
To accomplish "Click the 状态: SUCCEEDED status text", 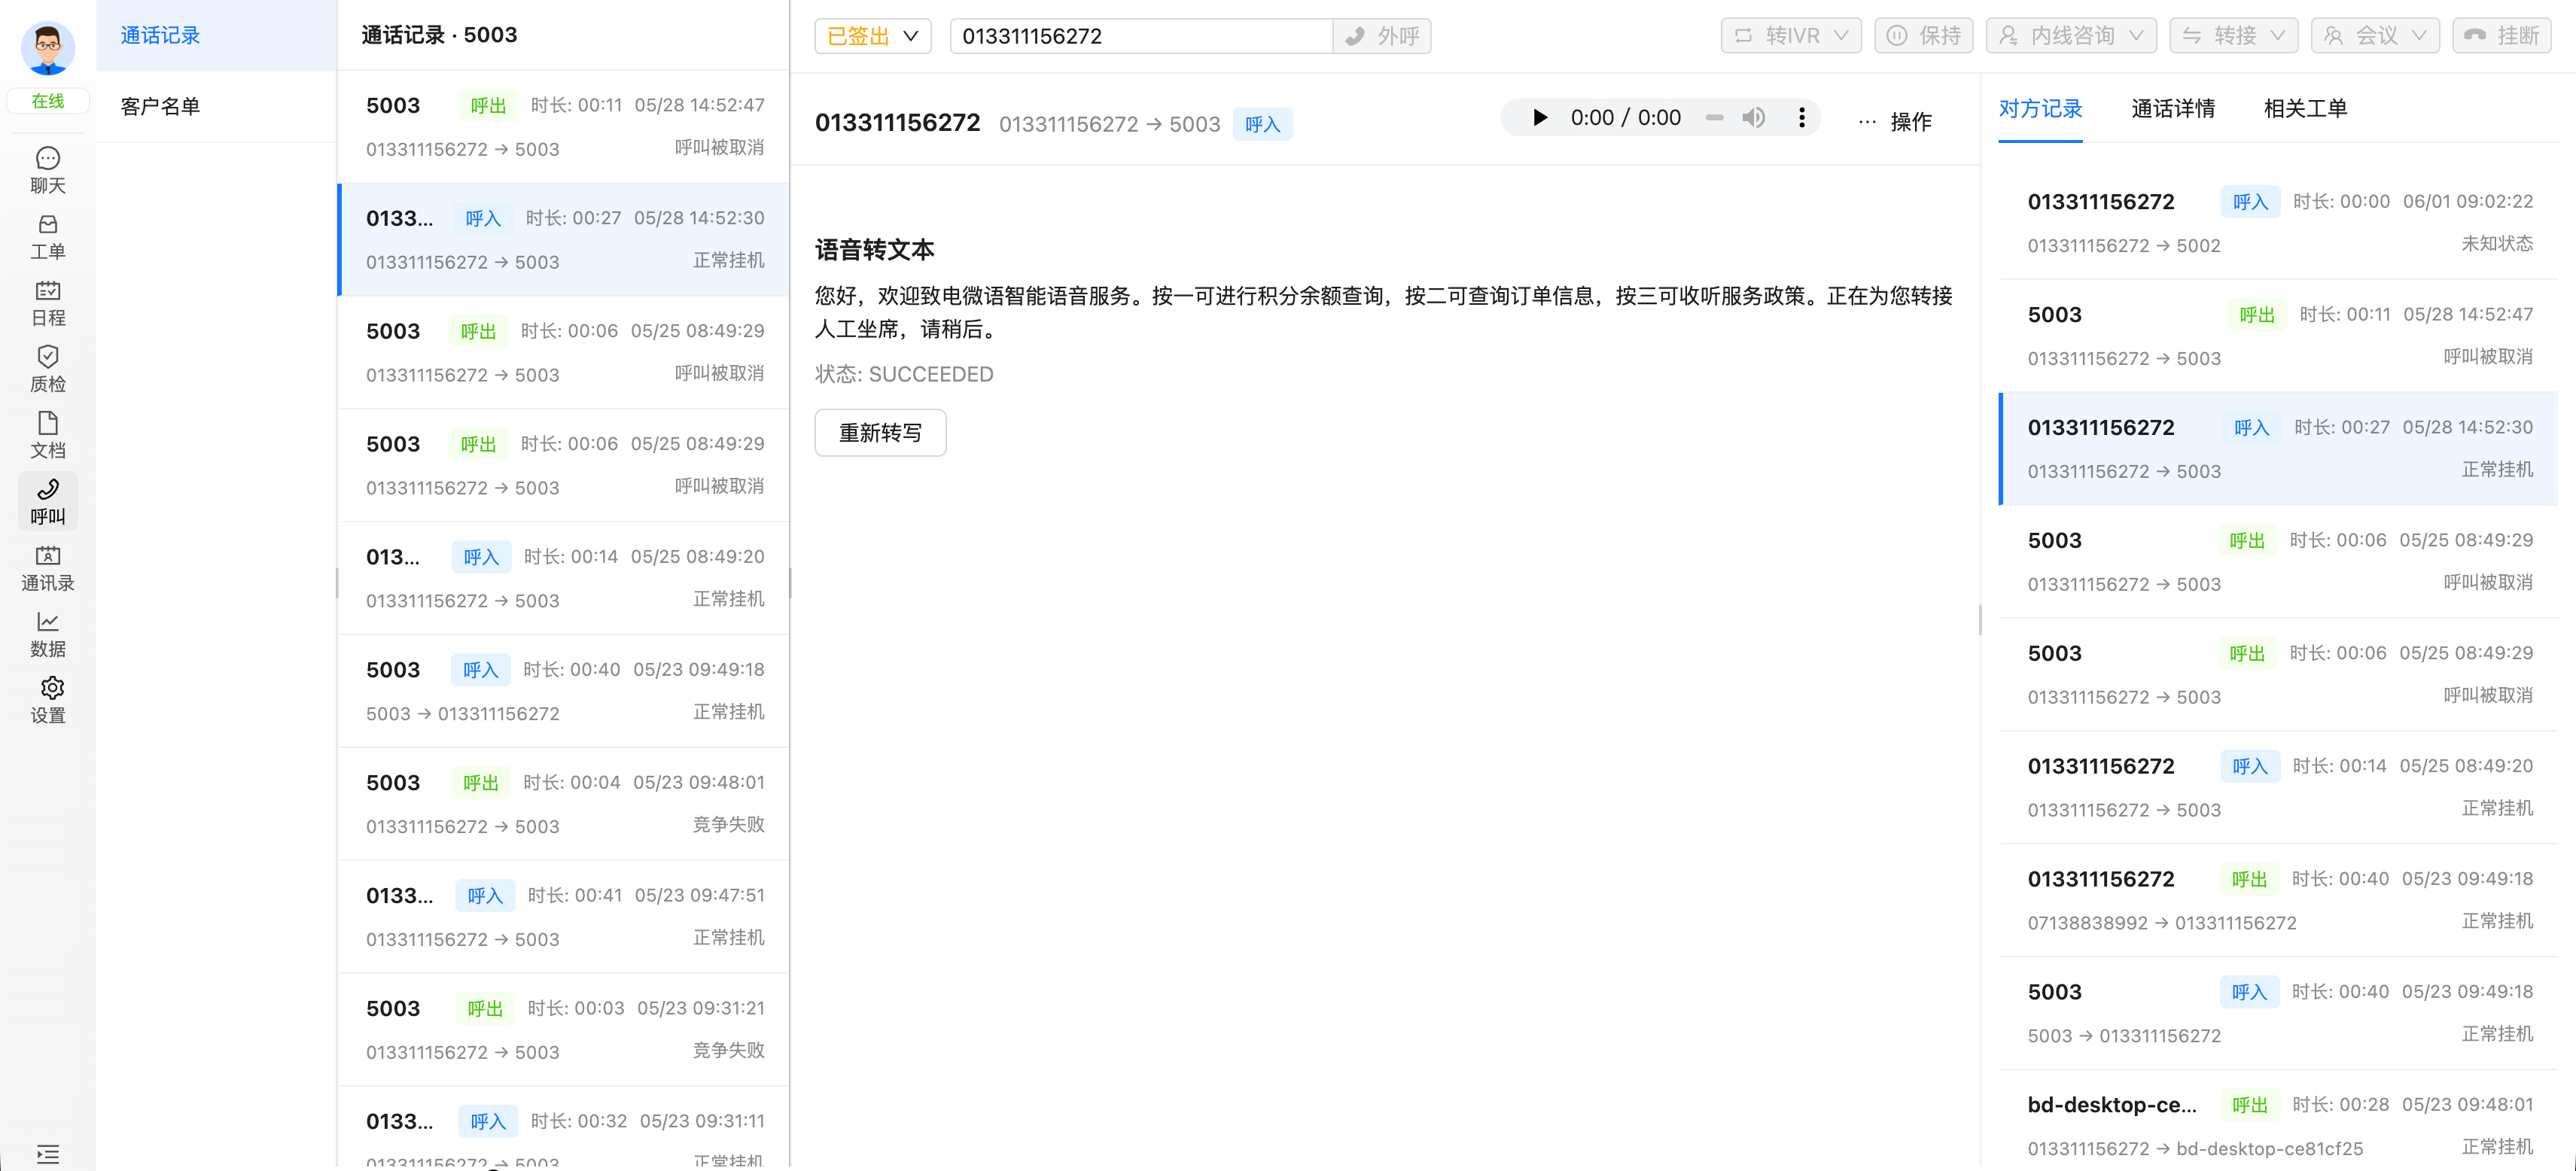I will [904, 374].
